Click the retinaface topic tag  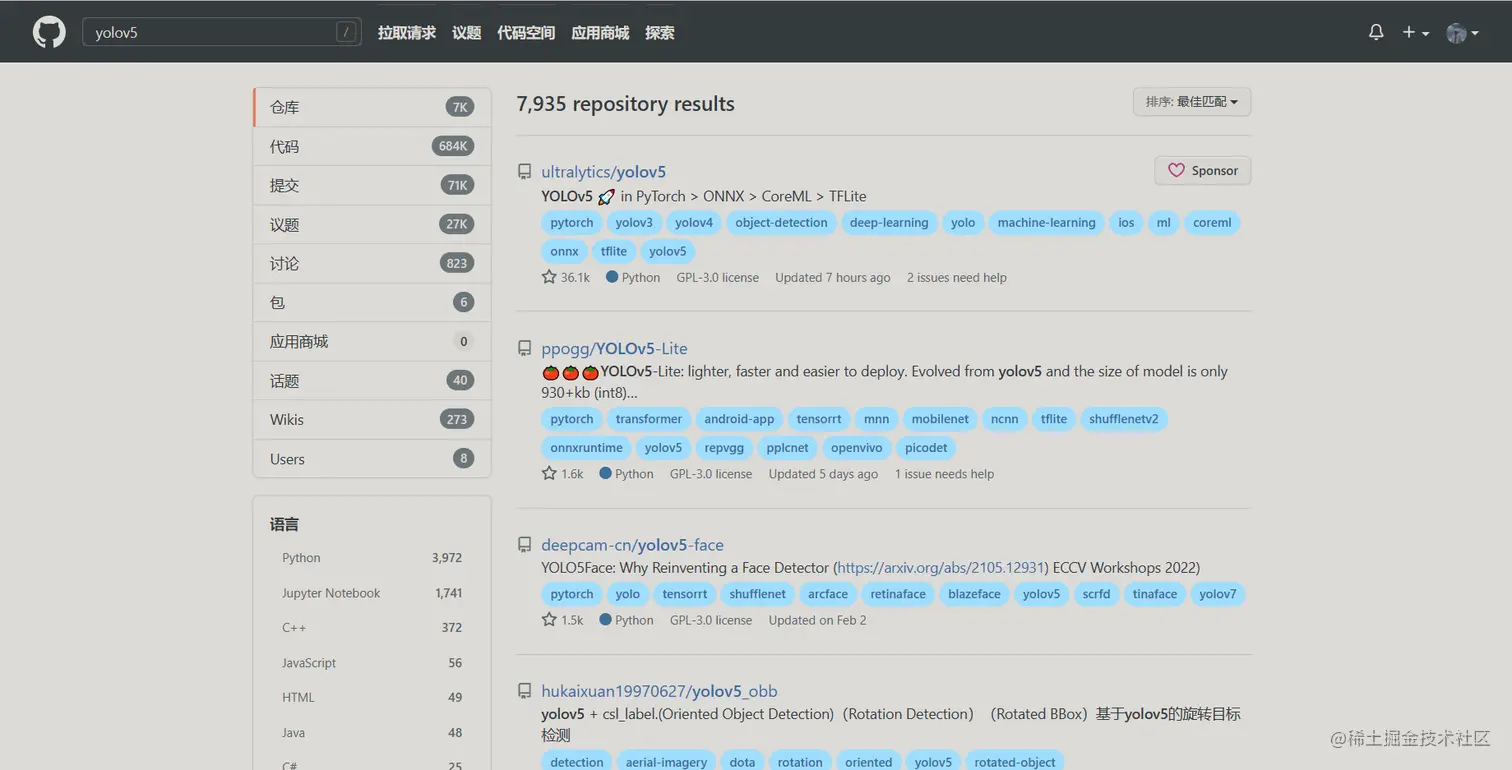point(898,594)
